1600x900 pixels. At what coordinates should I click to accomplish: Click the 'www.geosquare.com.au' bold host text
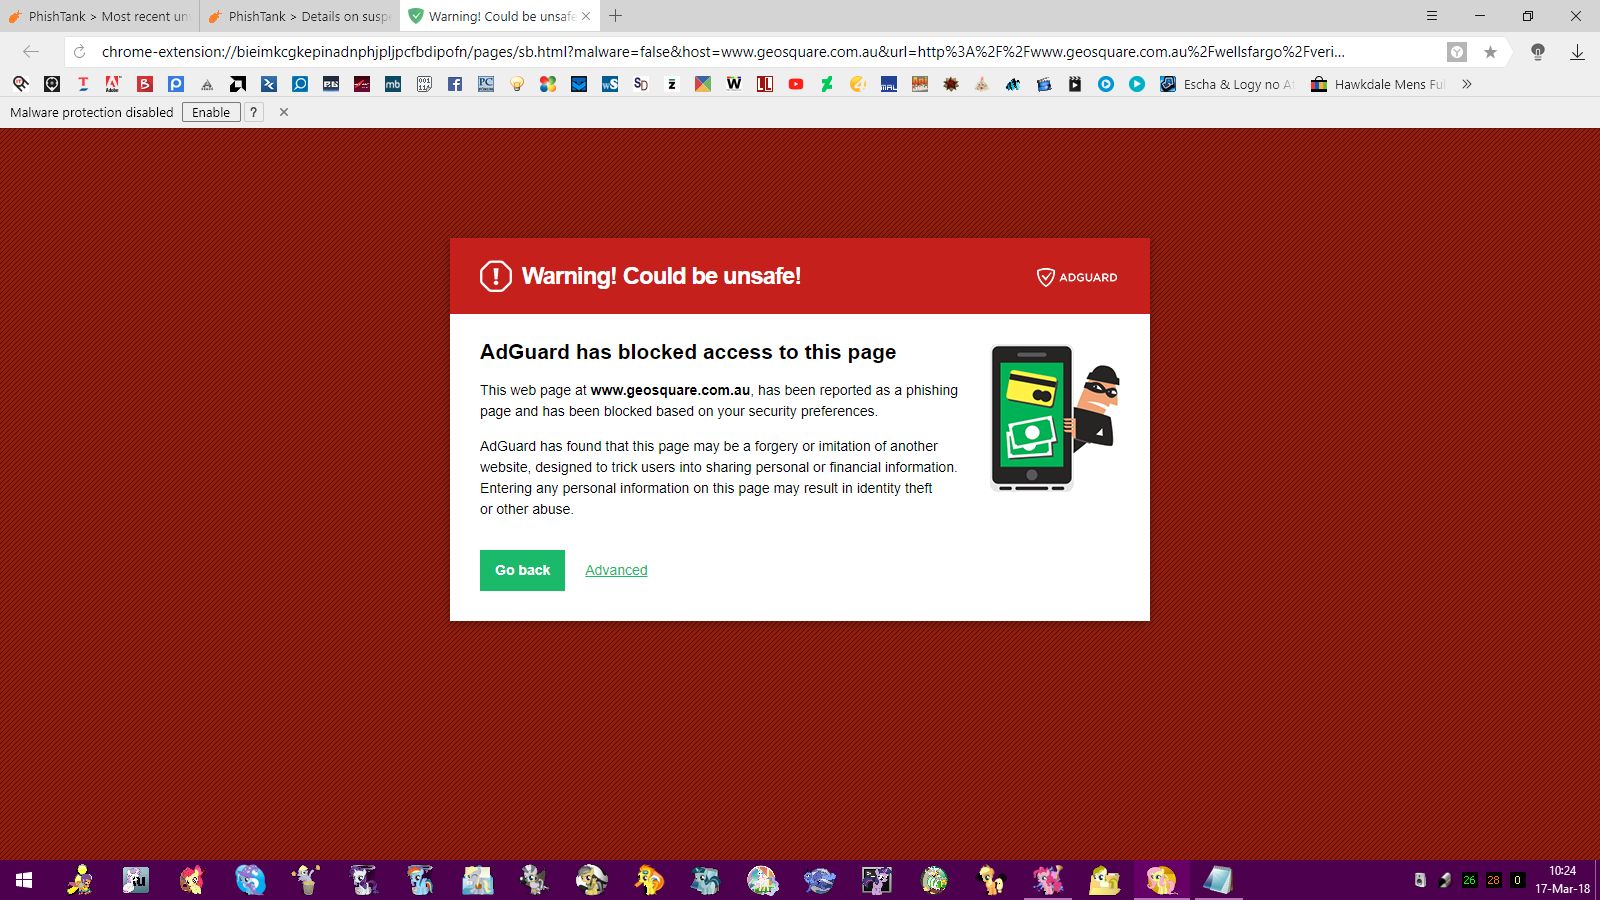coord(670,390)
